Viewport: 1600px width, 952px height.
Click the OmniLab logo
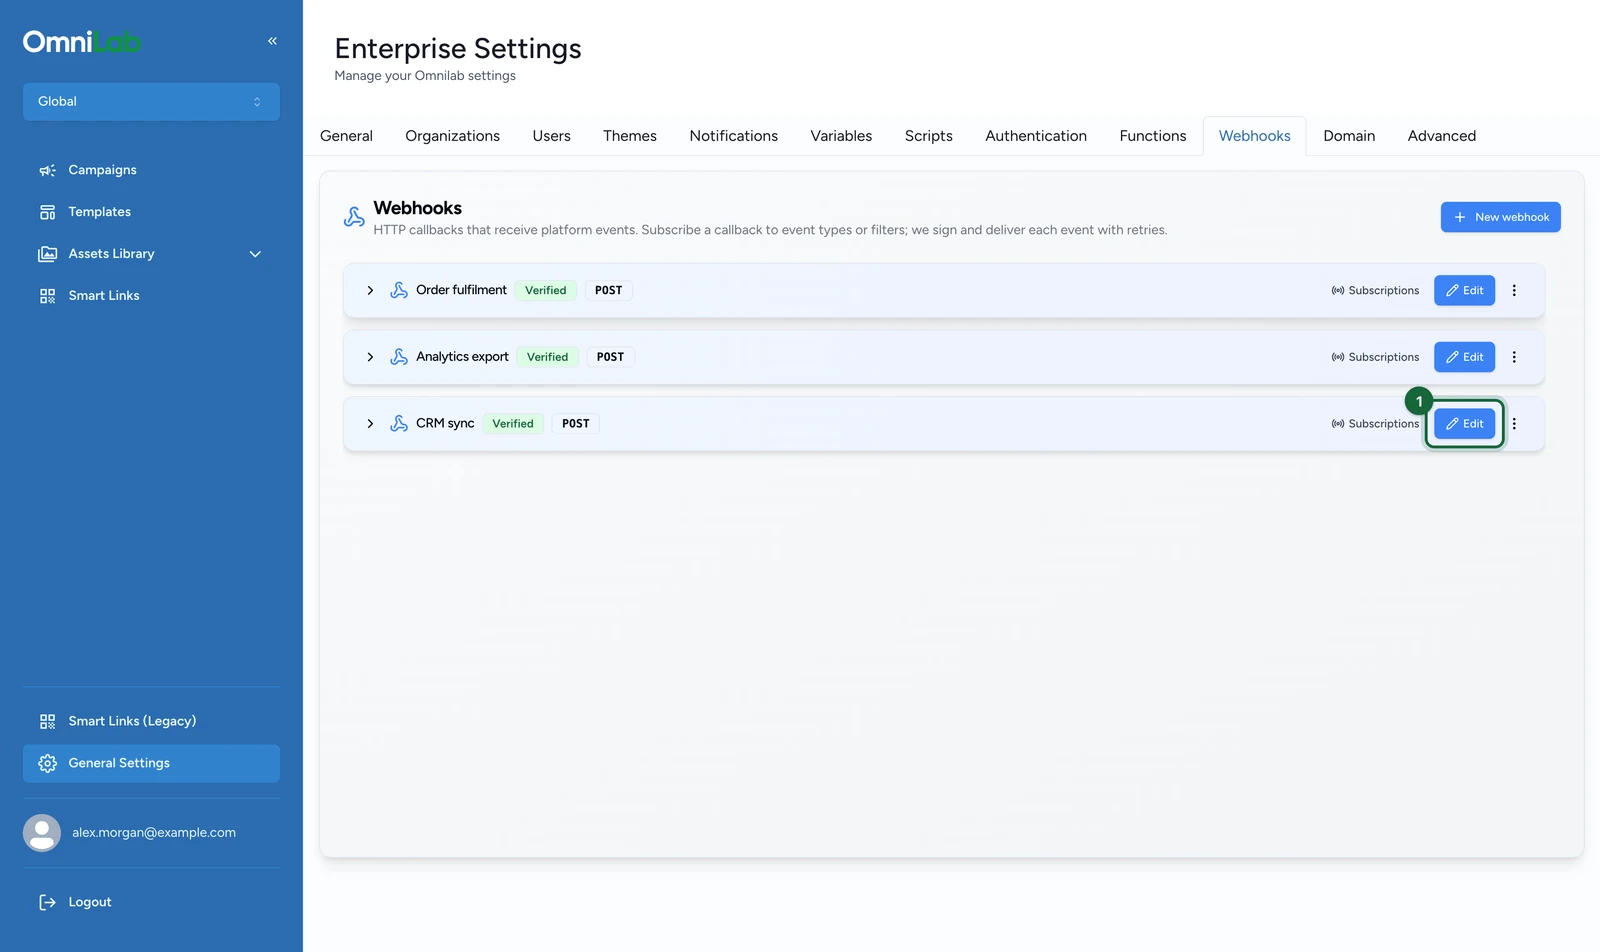[82, 41]
